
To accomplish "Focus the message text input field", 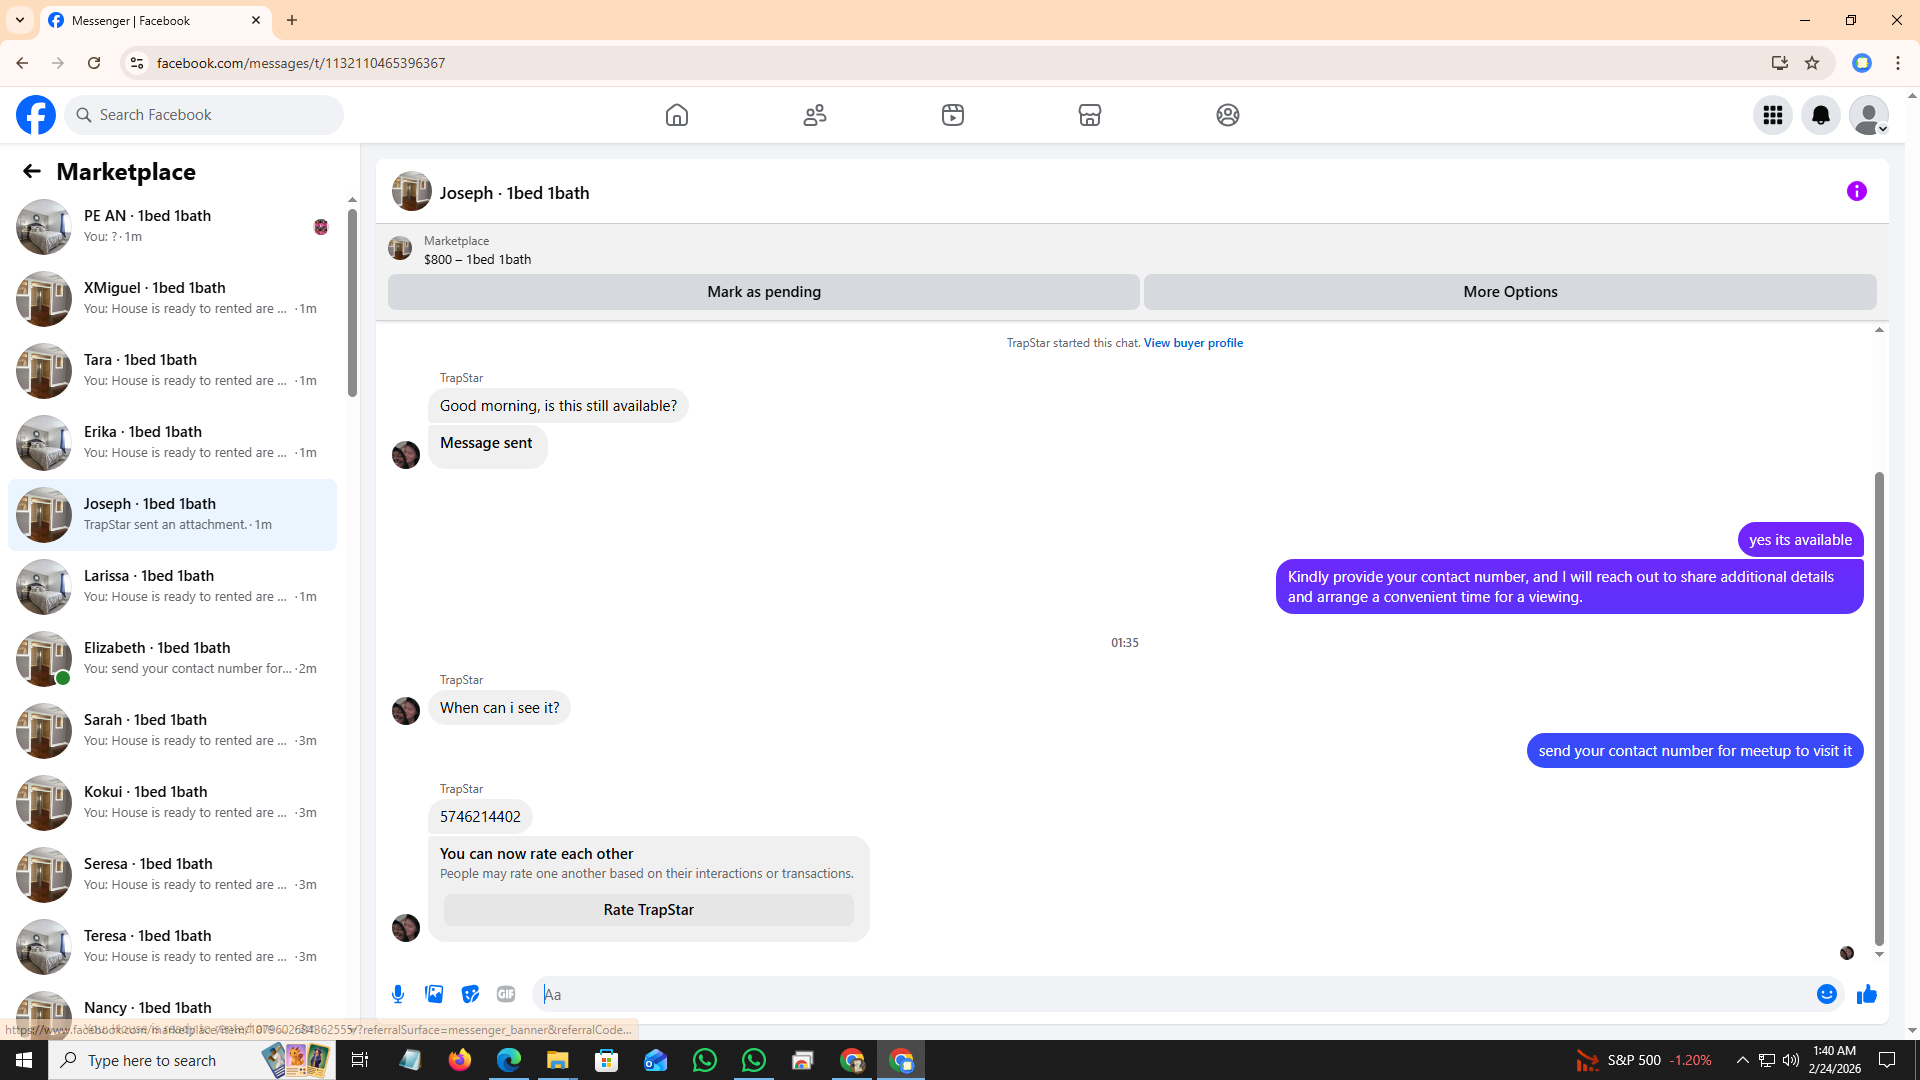I will coord(1170,994).
